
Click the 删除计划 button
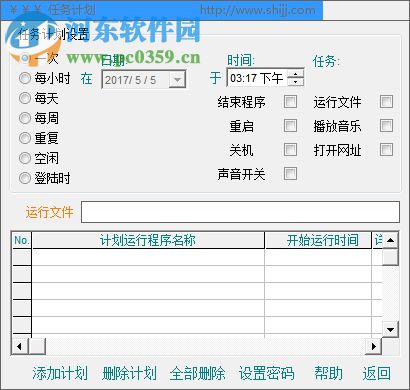[129, 373]
